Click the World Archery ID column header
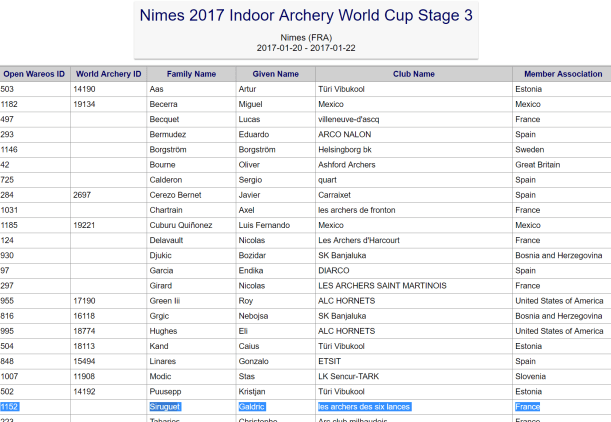Screen dimensions: 611x422 coord(109,73)
